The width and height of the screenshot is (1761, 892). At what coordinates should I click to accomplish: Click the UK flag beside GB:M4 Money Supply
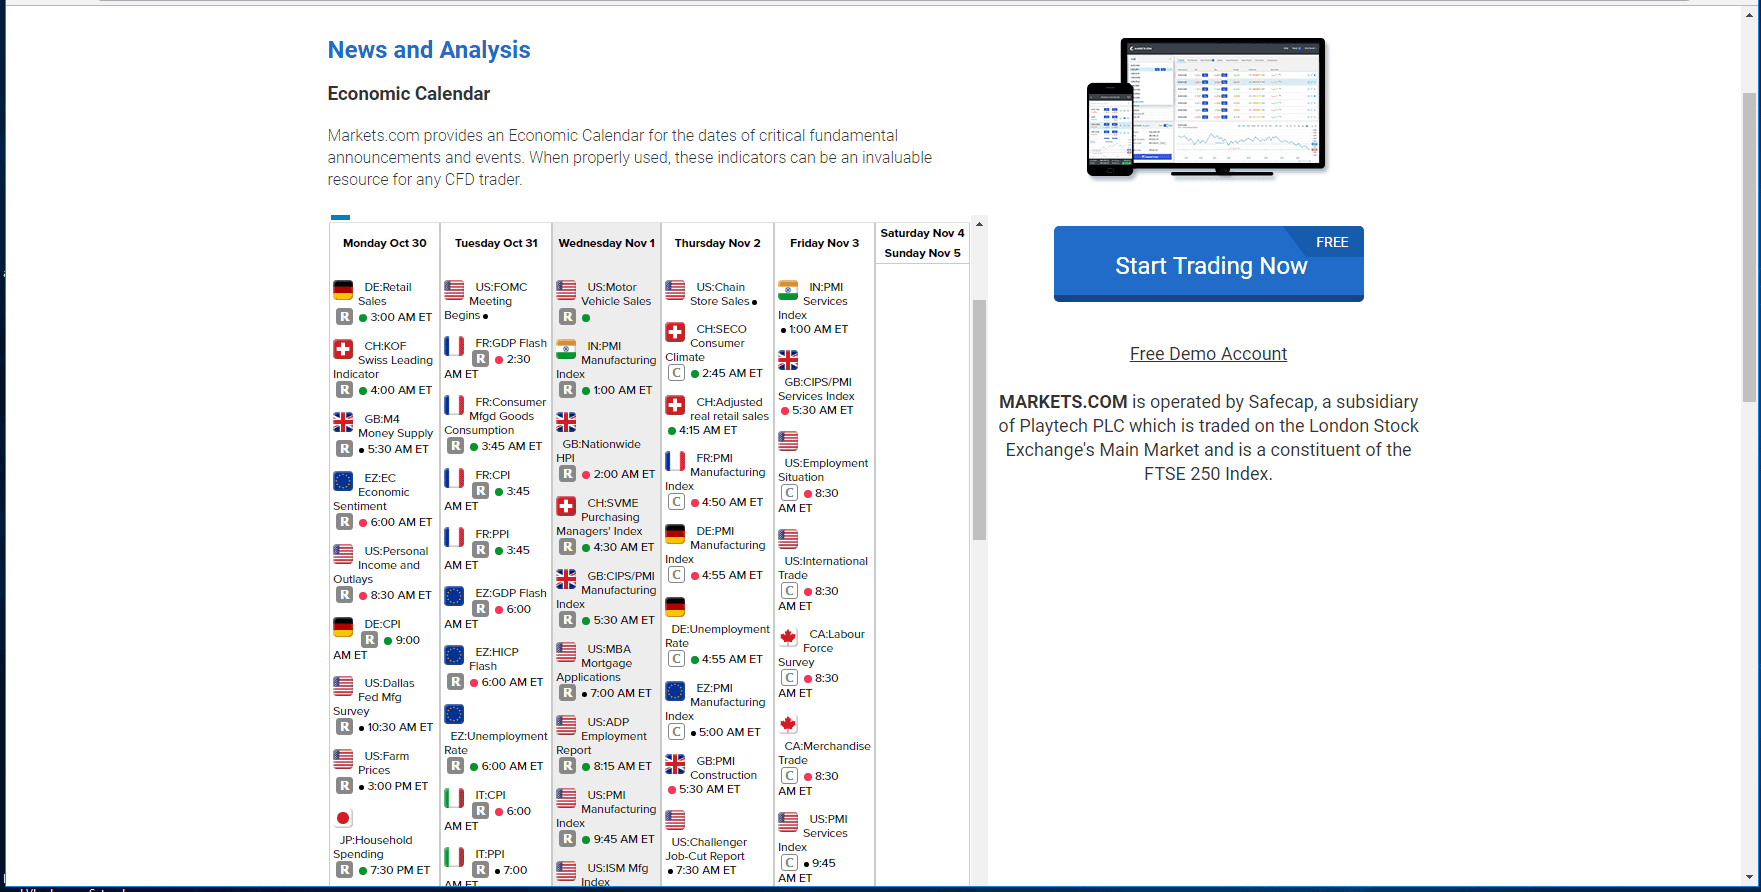343,422
